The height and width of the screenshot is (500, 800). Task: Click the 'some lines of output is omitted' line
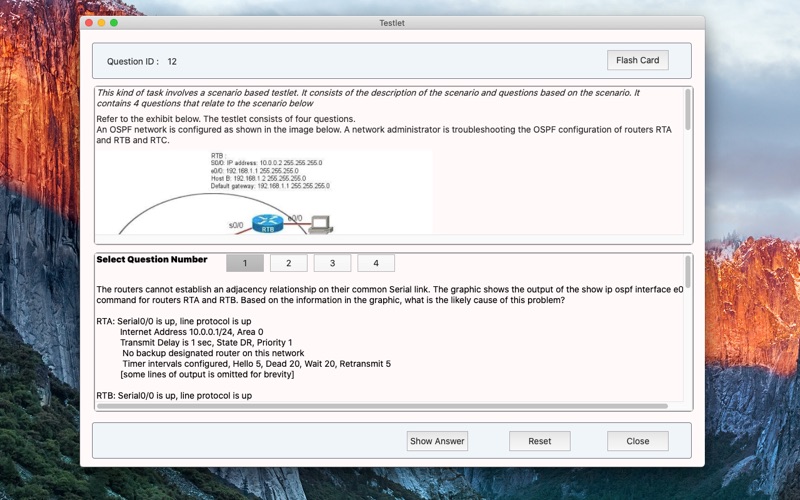point(207,374)
